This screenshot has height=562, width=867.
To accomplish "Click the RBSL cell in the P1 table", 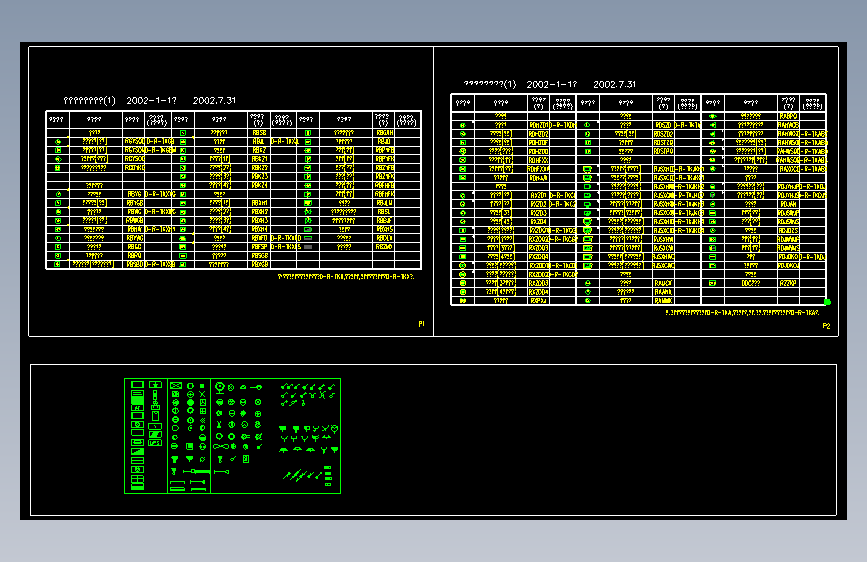I will 384,211.
